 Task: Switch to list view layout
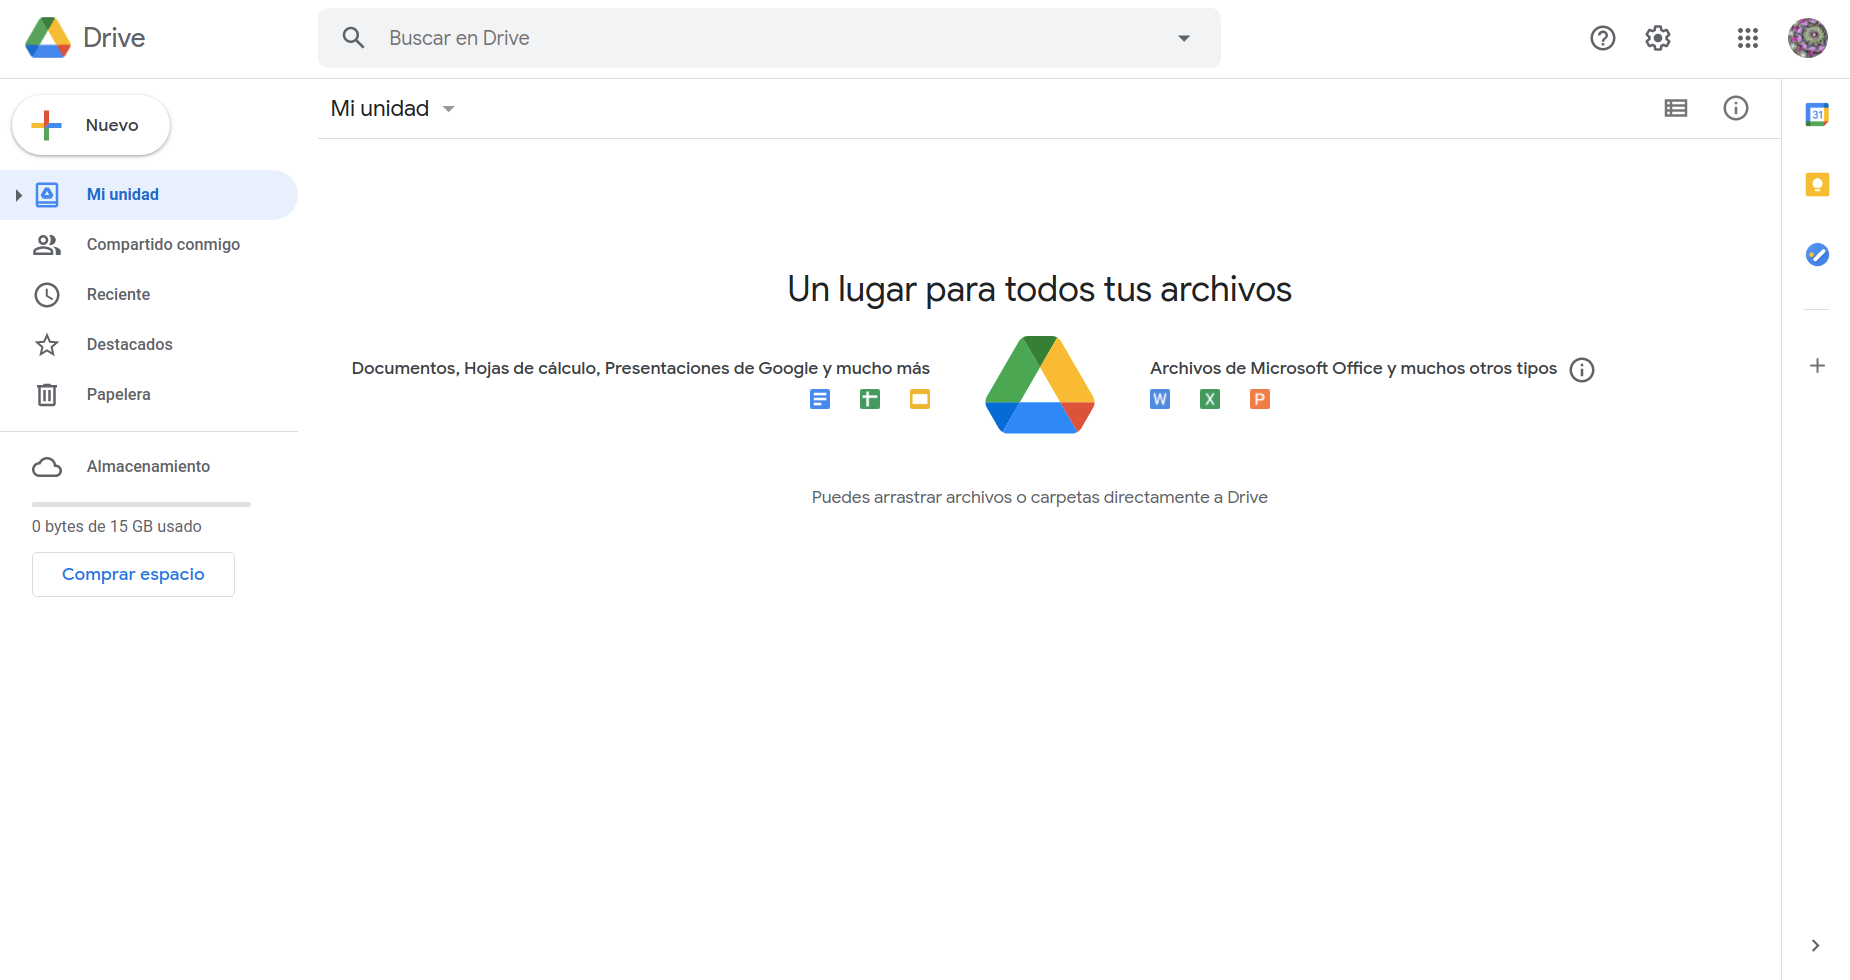[1676, 108]
